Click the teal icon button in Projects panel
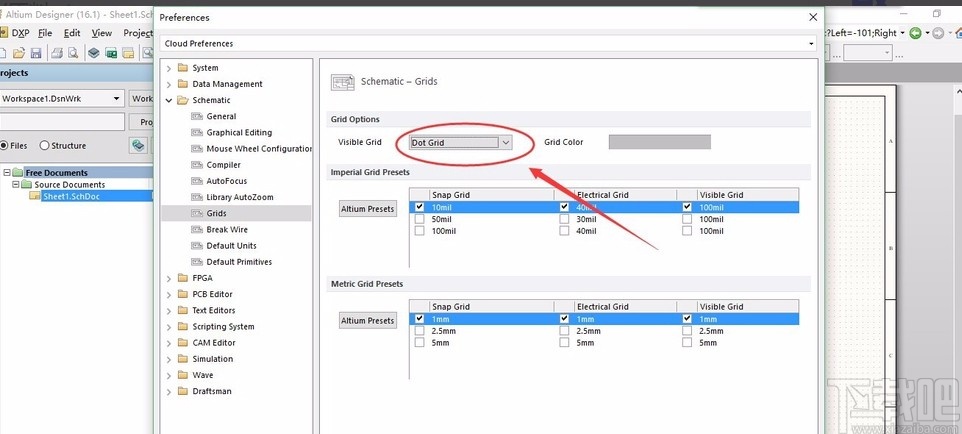Screen dimensions: 962x434 point(139,145)
